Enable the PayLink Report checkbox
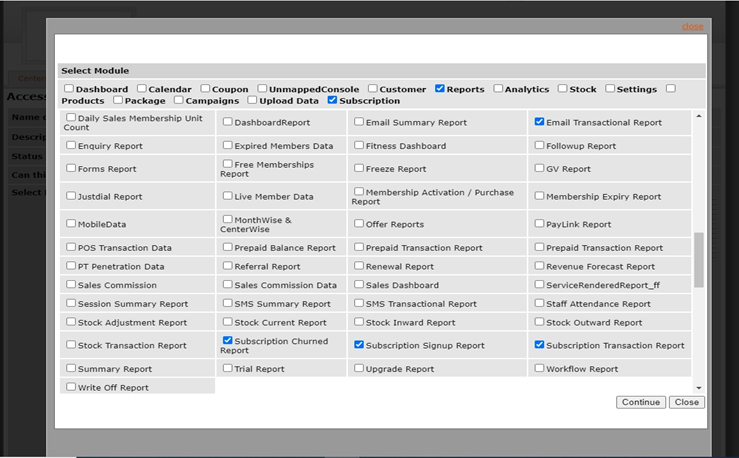Image resolution: width=739 pixels, height=458 pixels. pos(539,223)
